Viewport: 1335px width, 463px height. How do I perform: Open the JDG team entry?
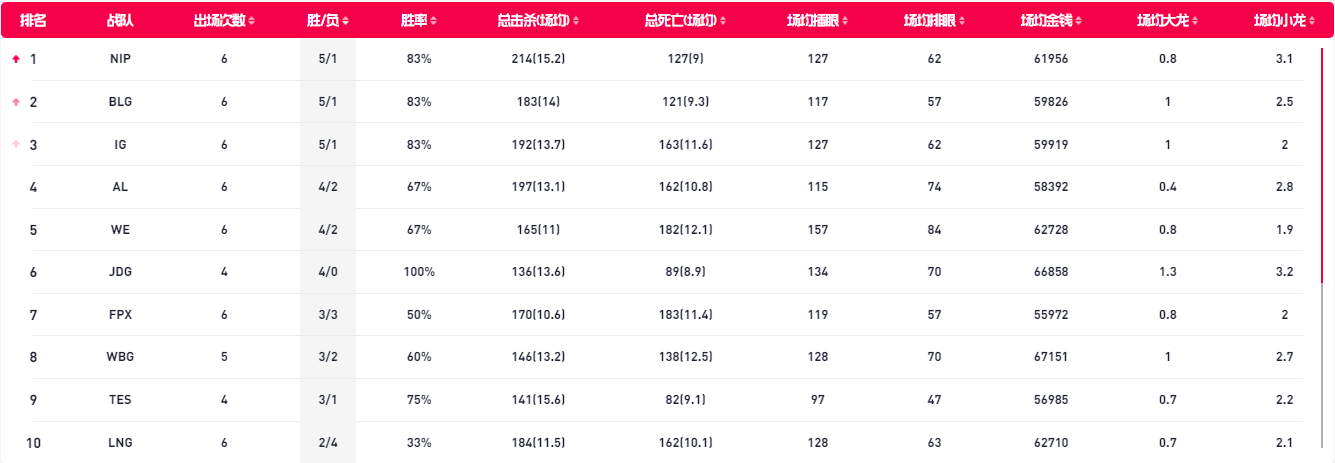click(120, 272)
